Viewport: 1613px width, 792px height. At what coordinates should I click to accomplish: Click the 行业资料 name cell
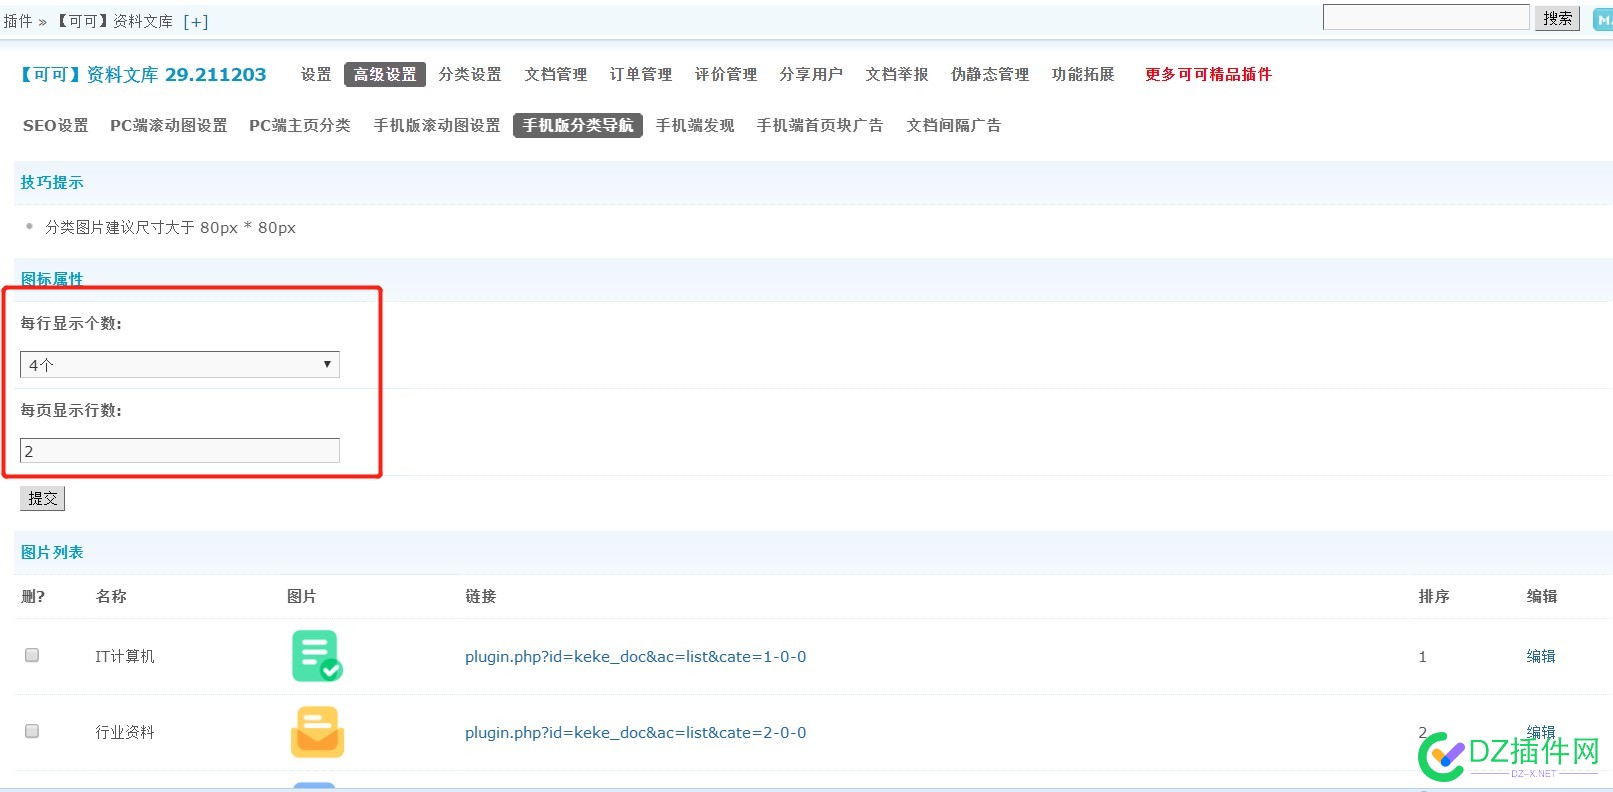tap(125, 733)
